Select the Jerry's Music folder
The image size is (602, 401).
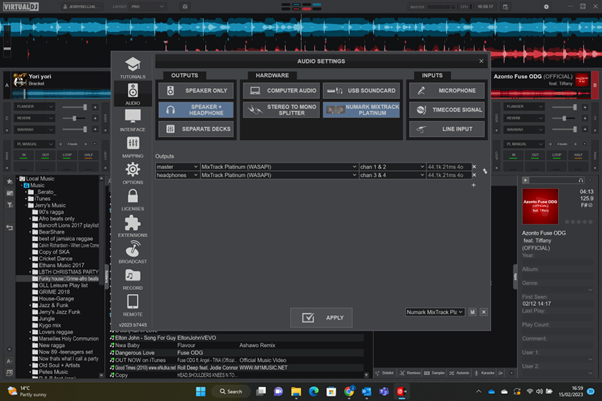[47, 205]
